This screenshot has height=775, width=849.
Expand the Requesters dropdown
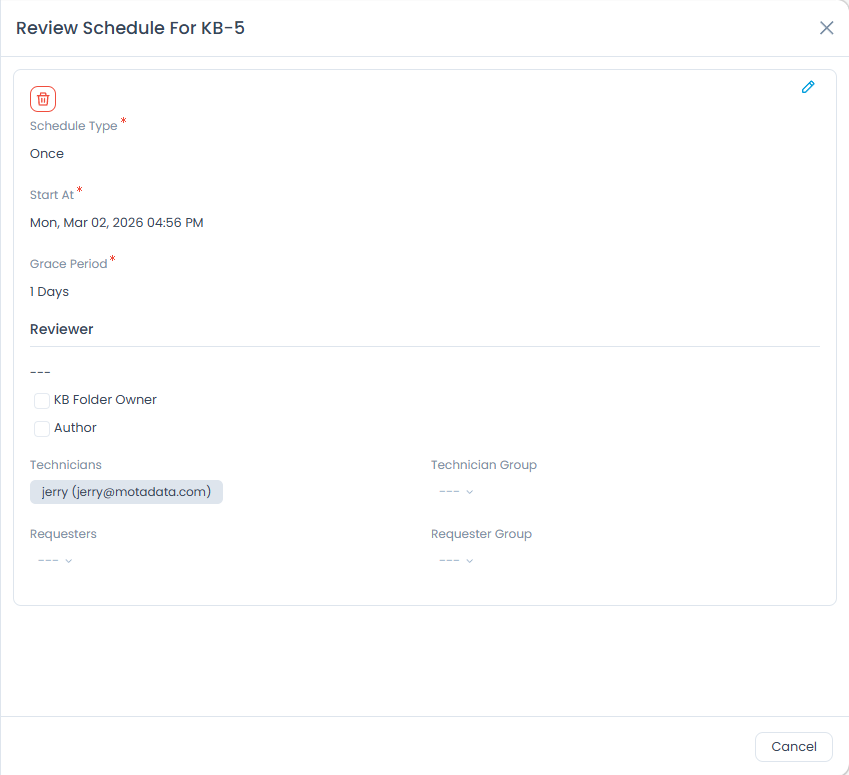click(x=55, y=561)
